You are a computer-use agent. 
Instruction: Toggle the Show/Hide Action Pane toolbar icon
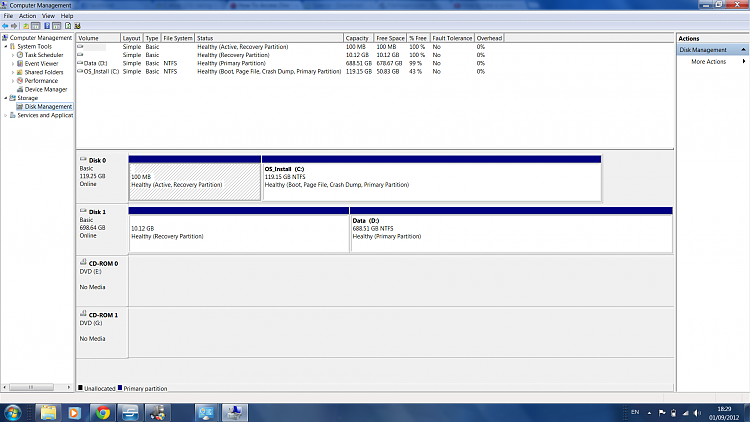coord(56,26)
